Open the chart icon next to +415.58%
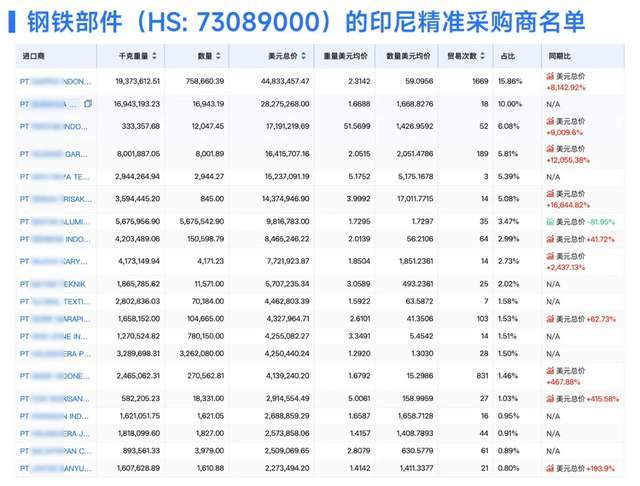The width and height of the screenshot is (640, 486). [x=550, y=399]
